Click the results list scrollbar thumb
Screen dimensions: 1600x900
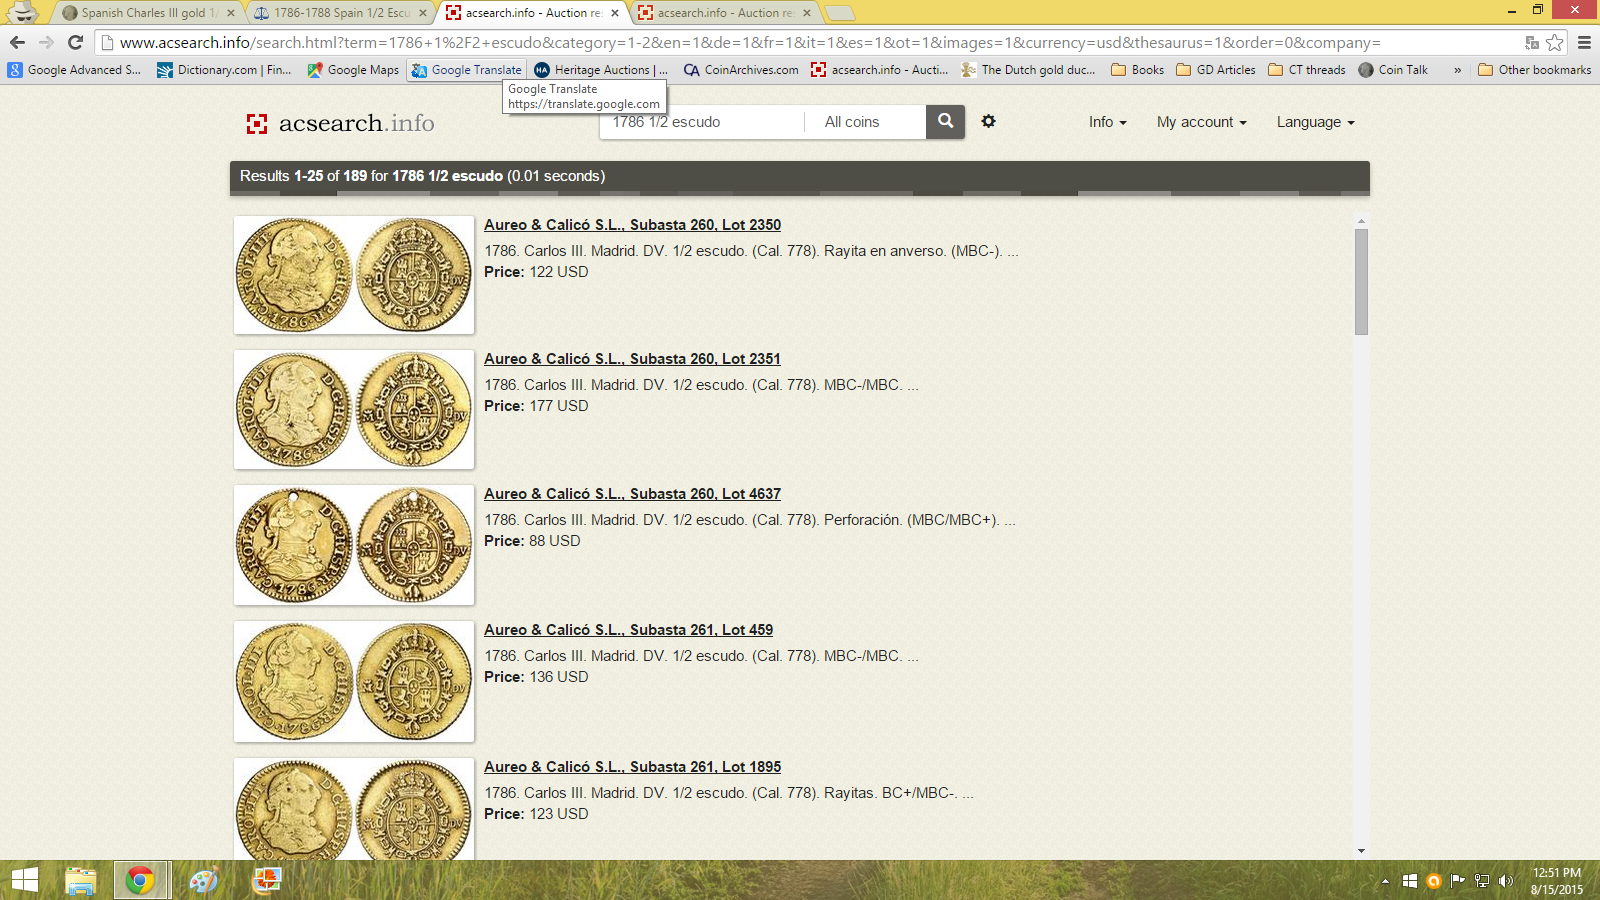pos(1361,281)
